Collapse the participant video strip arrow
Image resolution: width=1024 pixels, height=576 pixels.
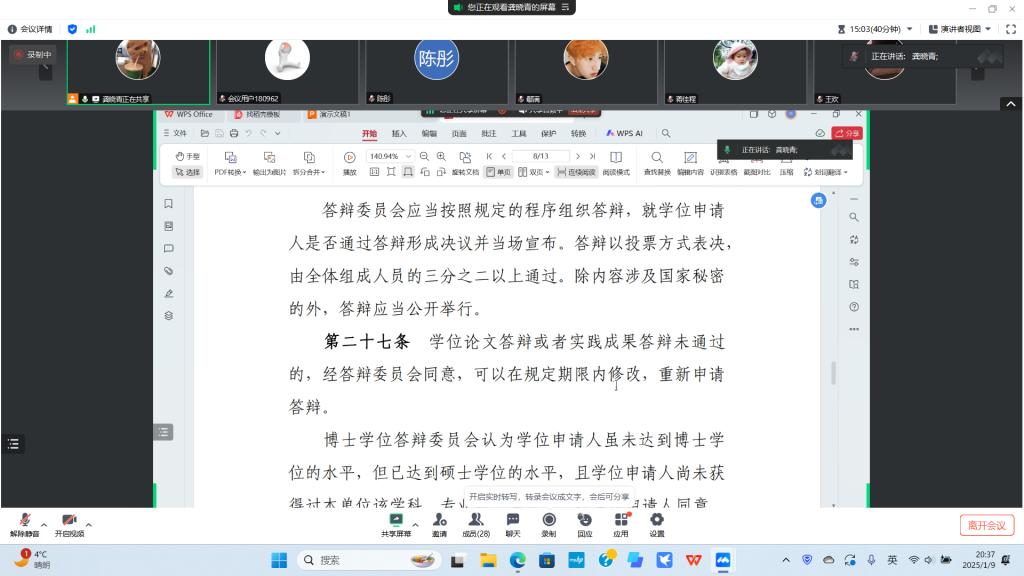coord(1010,104)
